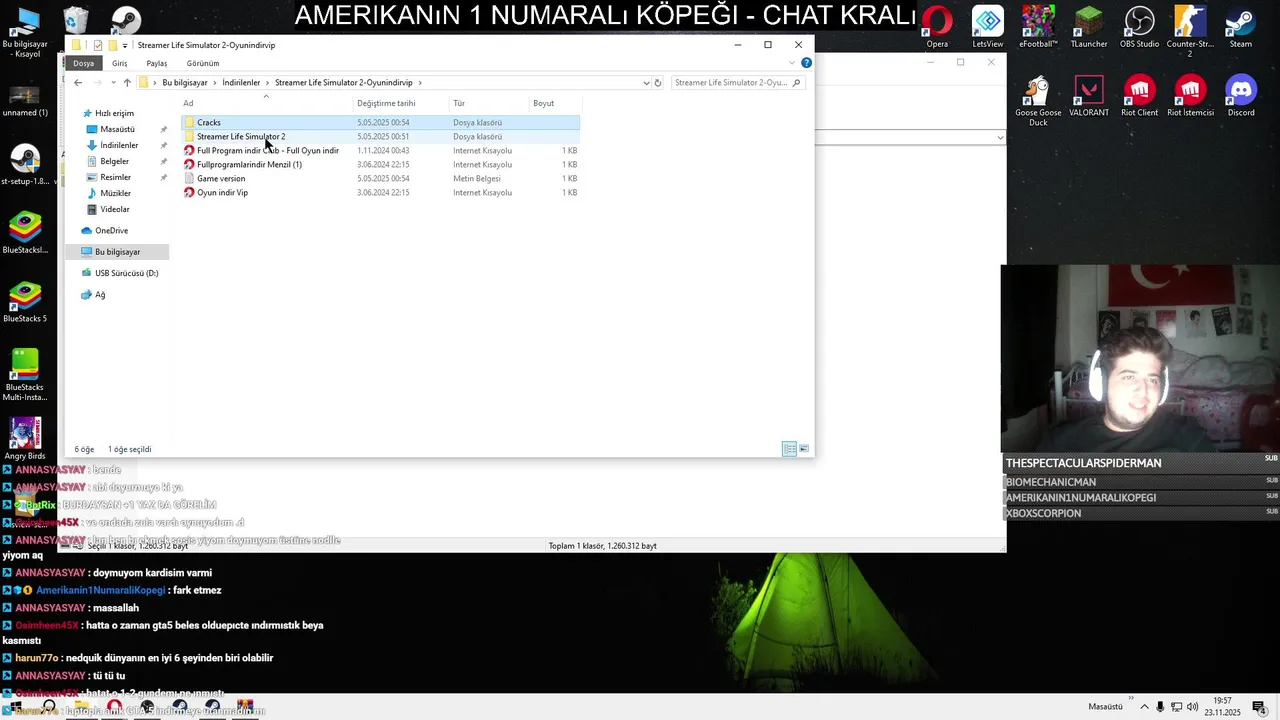The width and height of the screenshot is (1280, 720).
Task: Go back with Explorer back arrow
Action: tap(78, 83)
